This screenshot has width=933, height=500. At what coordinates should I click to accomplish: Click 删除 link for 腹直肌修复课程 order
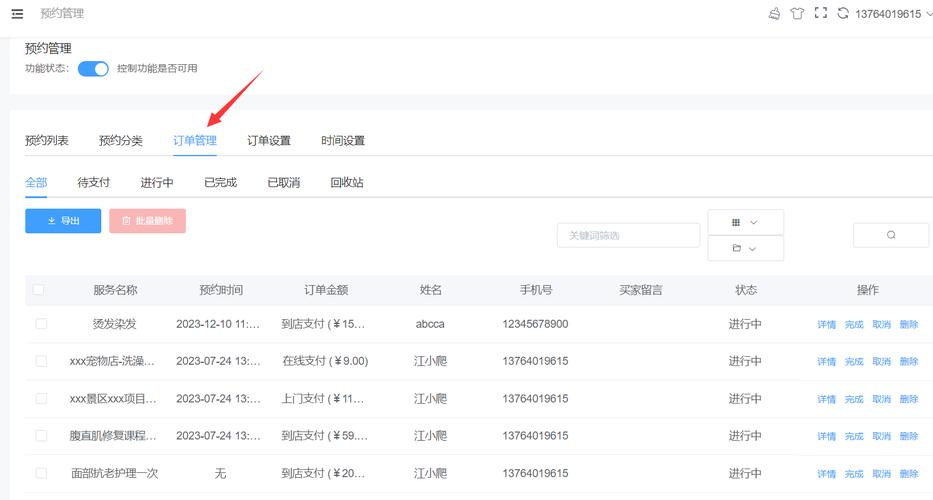tap(909, 437)
